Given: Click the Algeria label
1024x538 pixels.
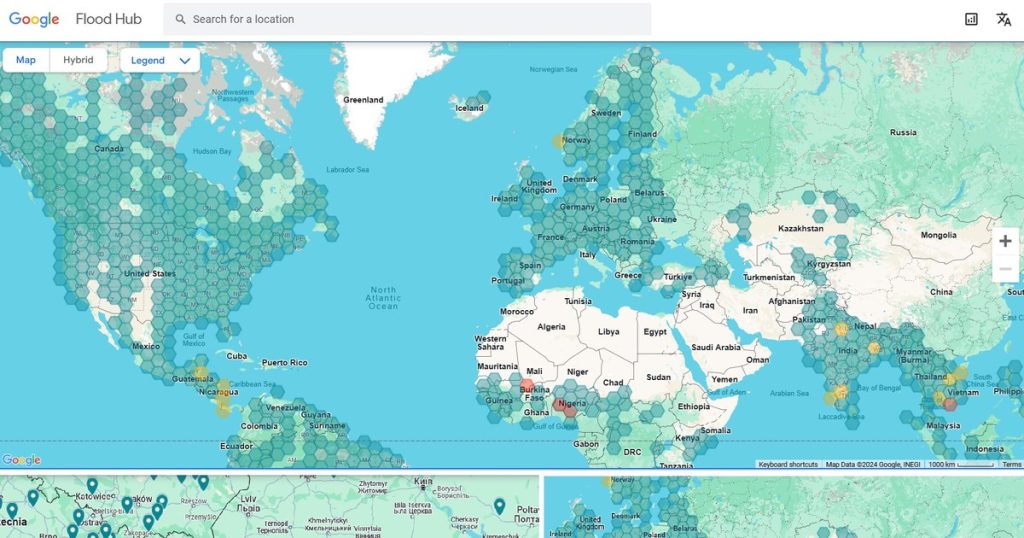Looking at the screenshot, I should pyautogui.click(x=551, y=326).
